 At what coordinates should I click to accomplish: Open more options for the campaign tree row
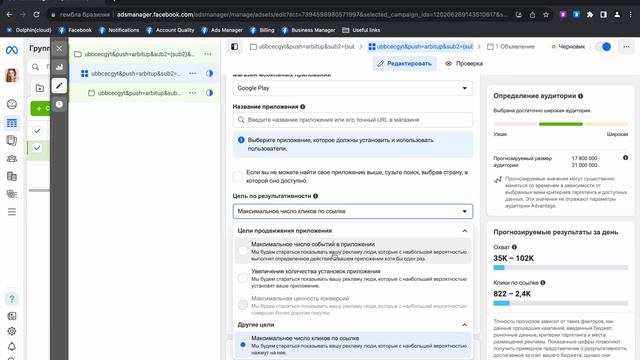(x=208, y=54)
